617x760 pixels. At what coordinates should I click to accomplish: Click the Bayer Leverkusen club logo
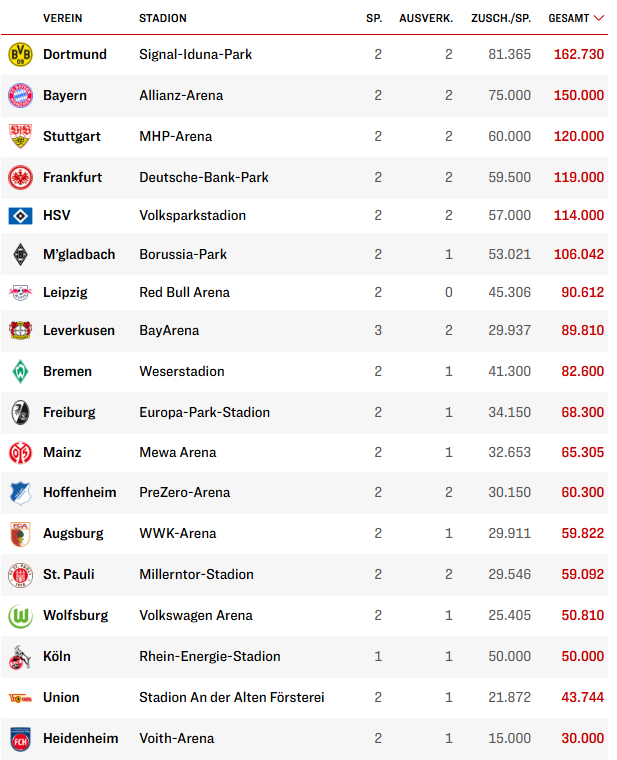pyautogui.click(x=20, y=330)
